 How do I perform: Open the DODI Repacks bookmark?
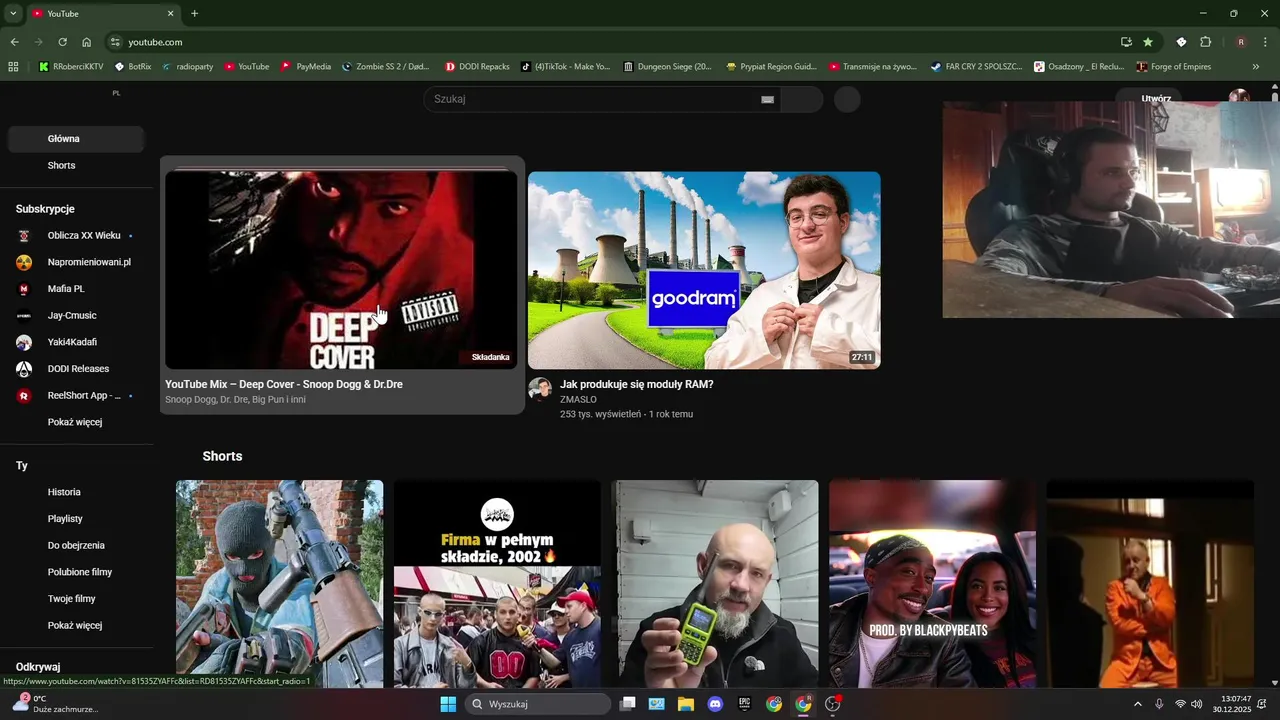477,67
